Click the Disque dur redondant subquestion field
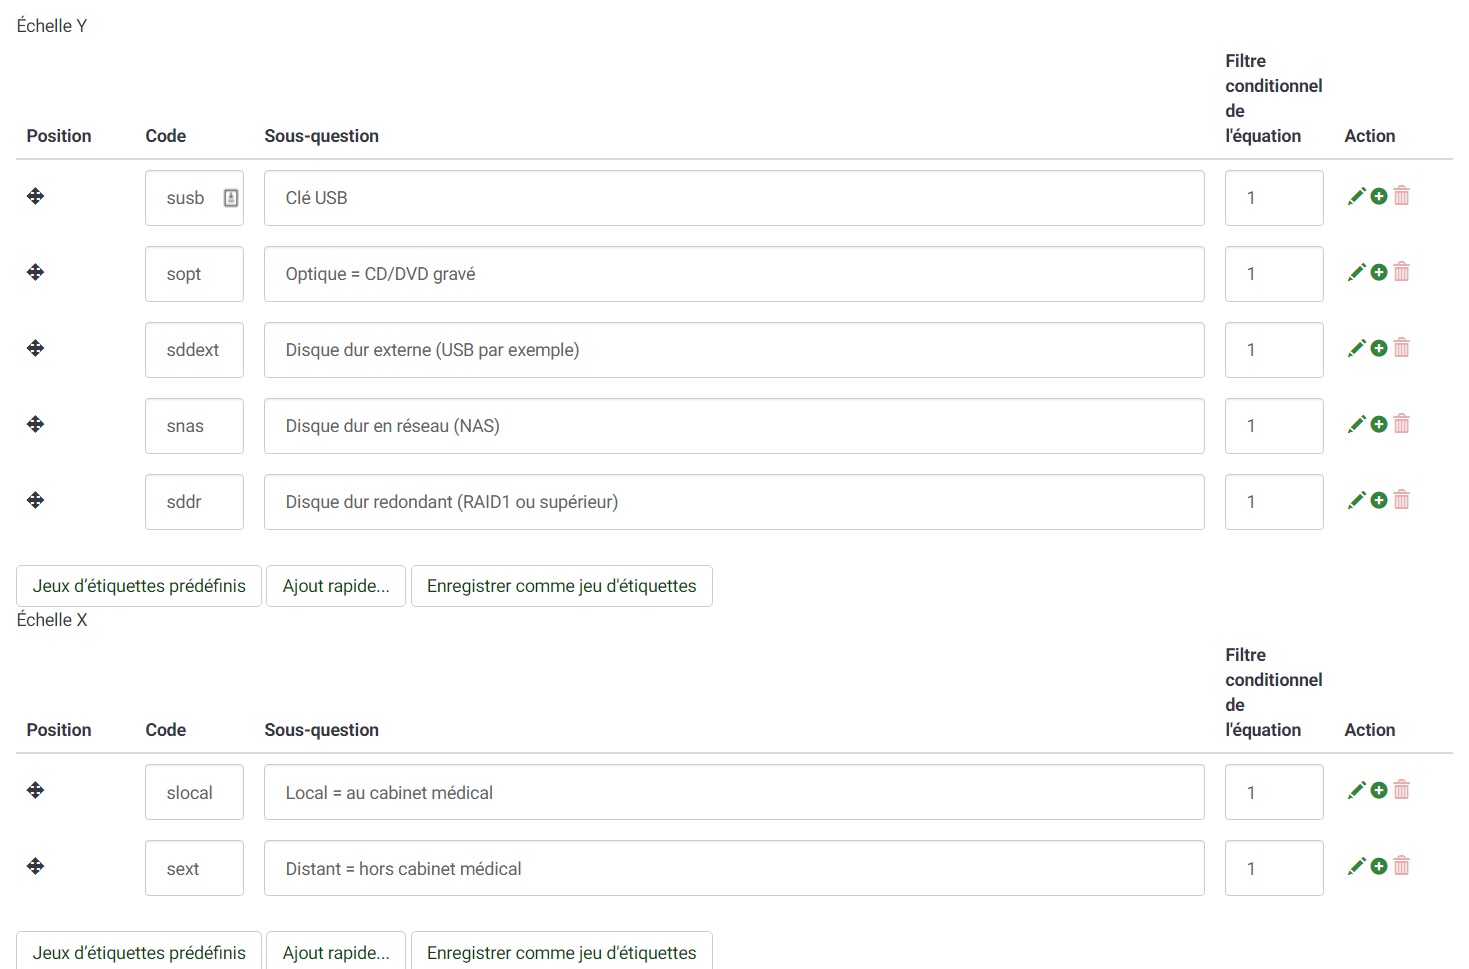Screen dimensions: 1469x969 734,502
